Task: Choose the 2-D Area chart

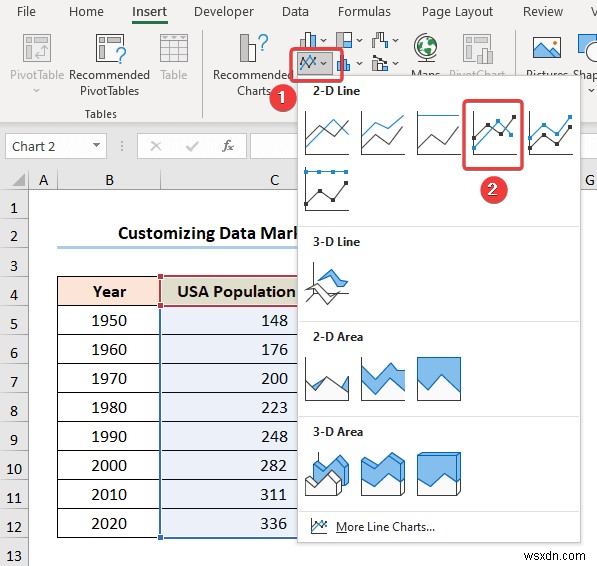Action: click(x=327, y=378)
